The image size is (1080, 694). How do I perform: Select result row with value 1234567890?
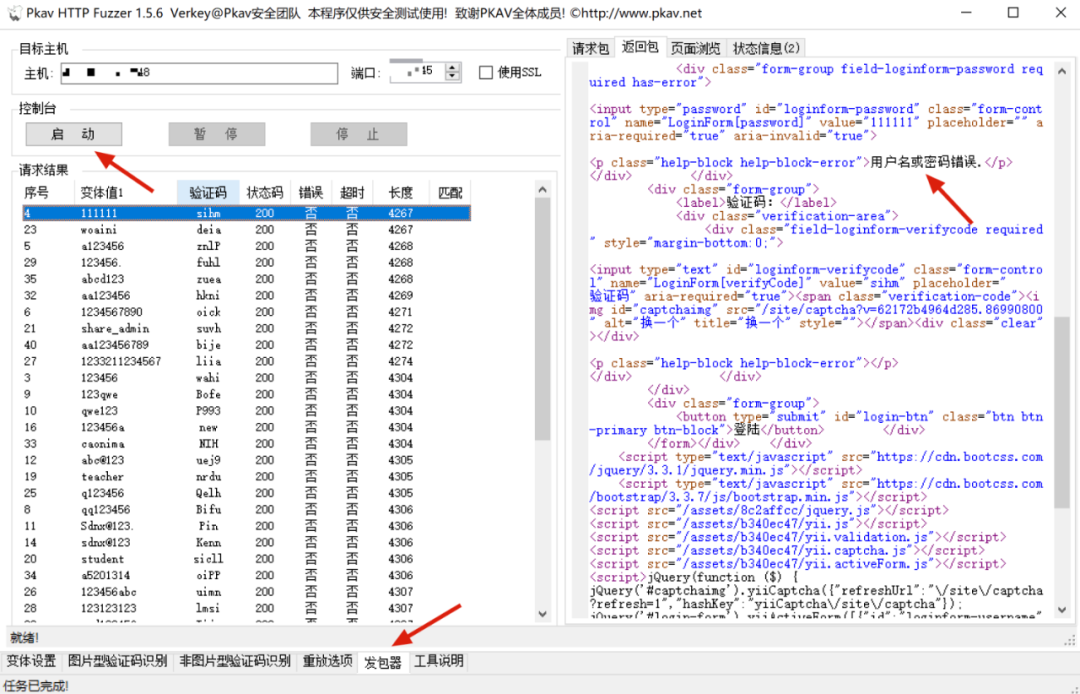coord(247,312)
